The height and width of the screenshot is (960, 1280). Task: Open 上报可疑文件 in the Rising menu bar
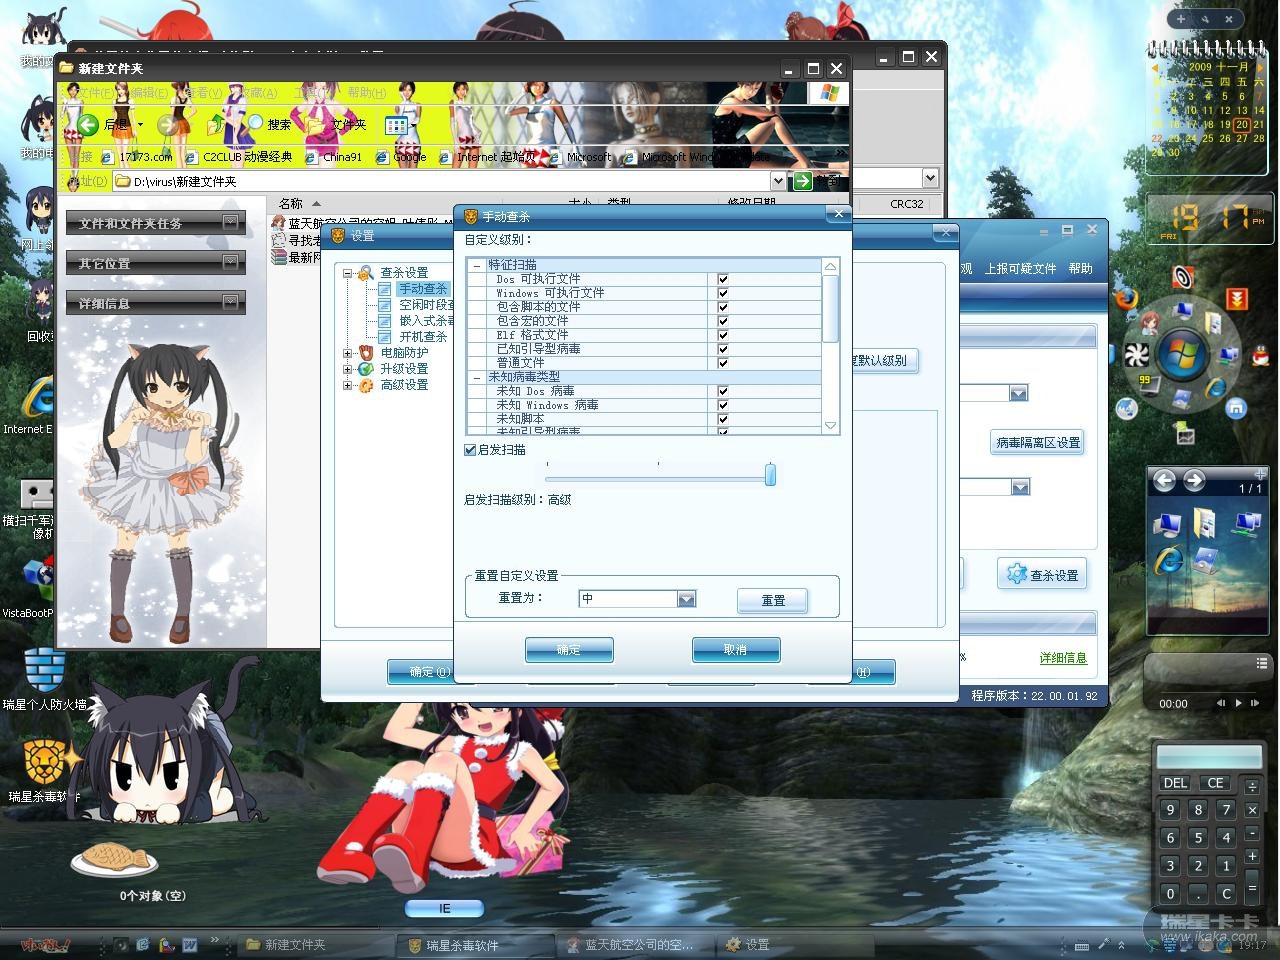click(x=1020, y=268)
